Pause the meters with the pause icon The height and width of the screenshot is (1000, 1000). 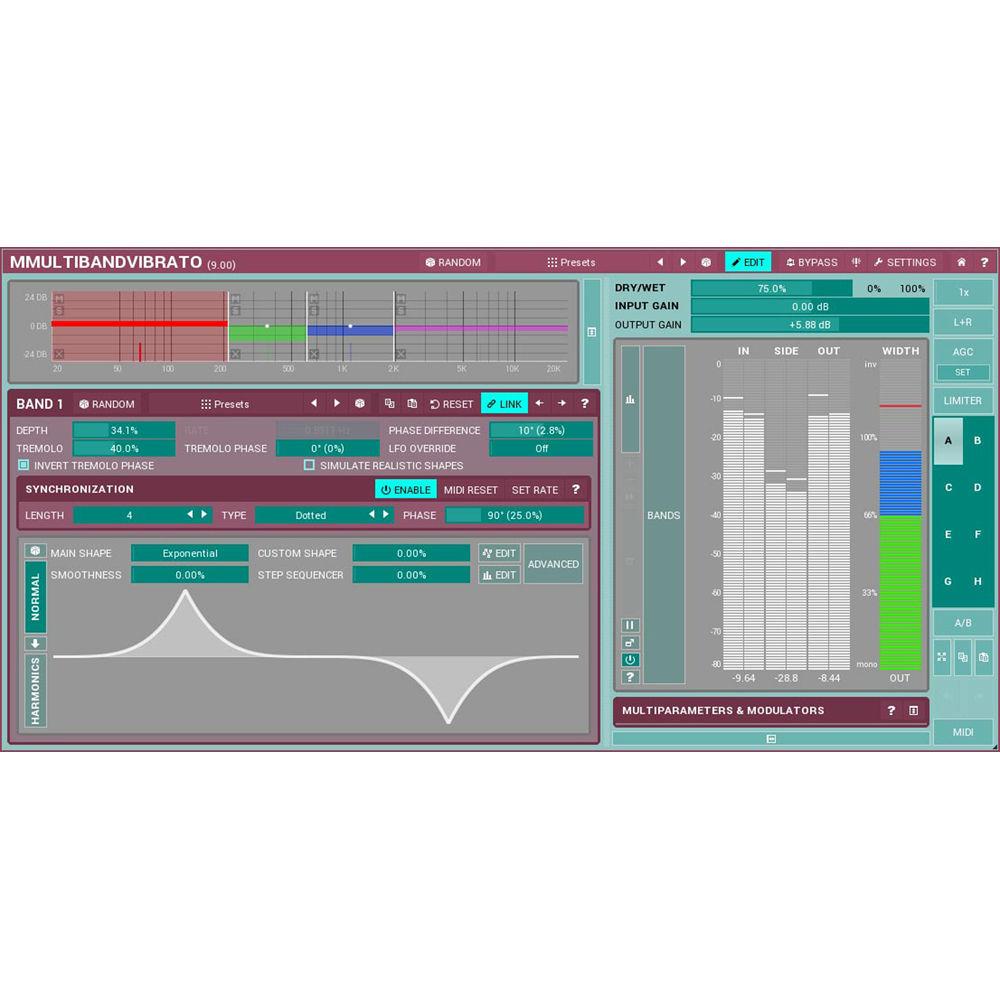pyautogui.click(x=630, y=625)
